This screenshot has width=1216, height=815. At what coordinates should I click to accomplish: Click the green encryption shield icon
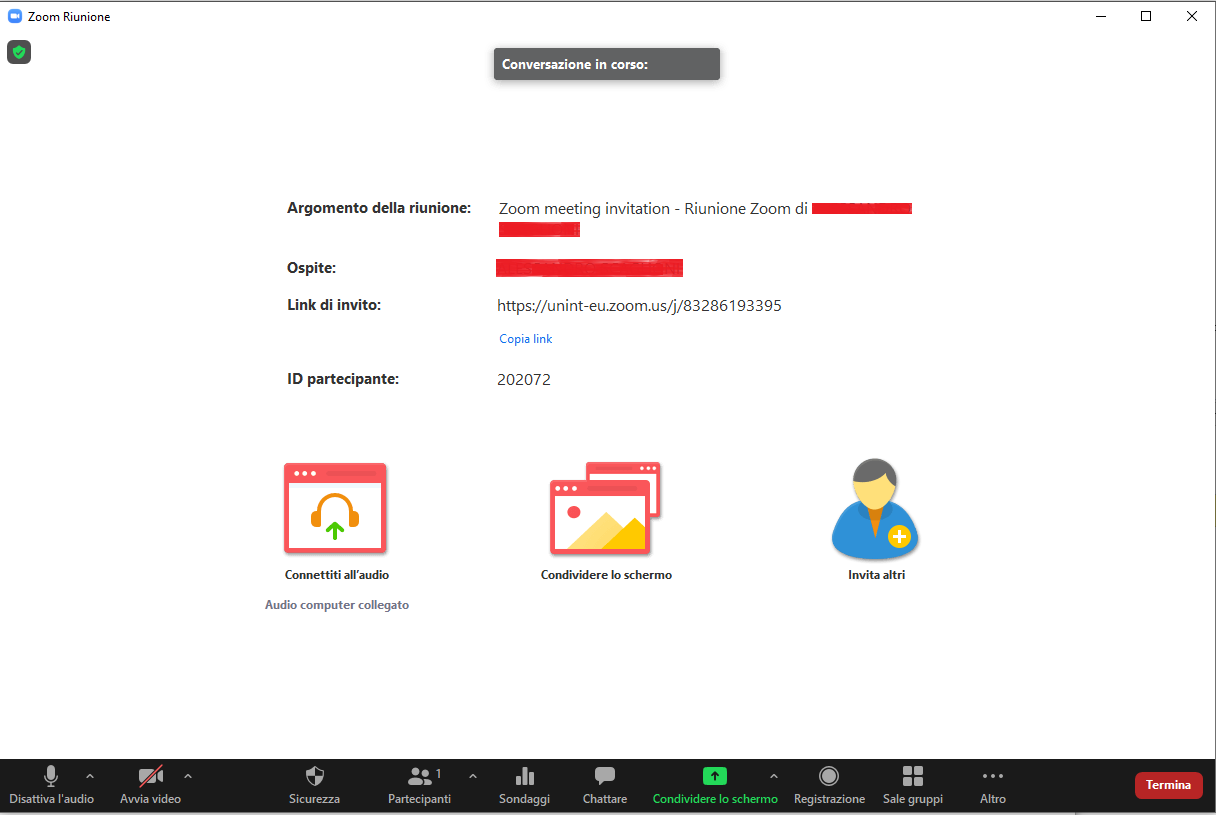[x=19, y=52]
